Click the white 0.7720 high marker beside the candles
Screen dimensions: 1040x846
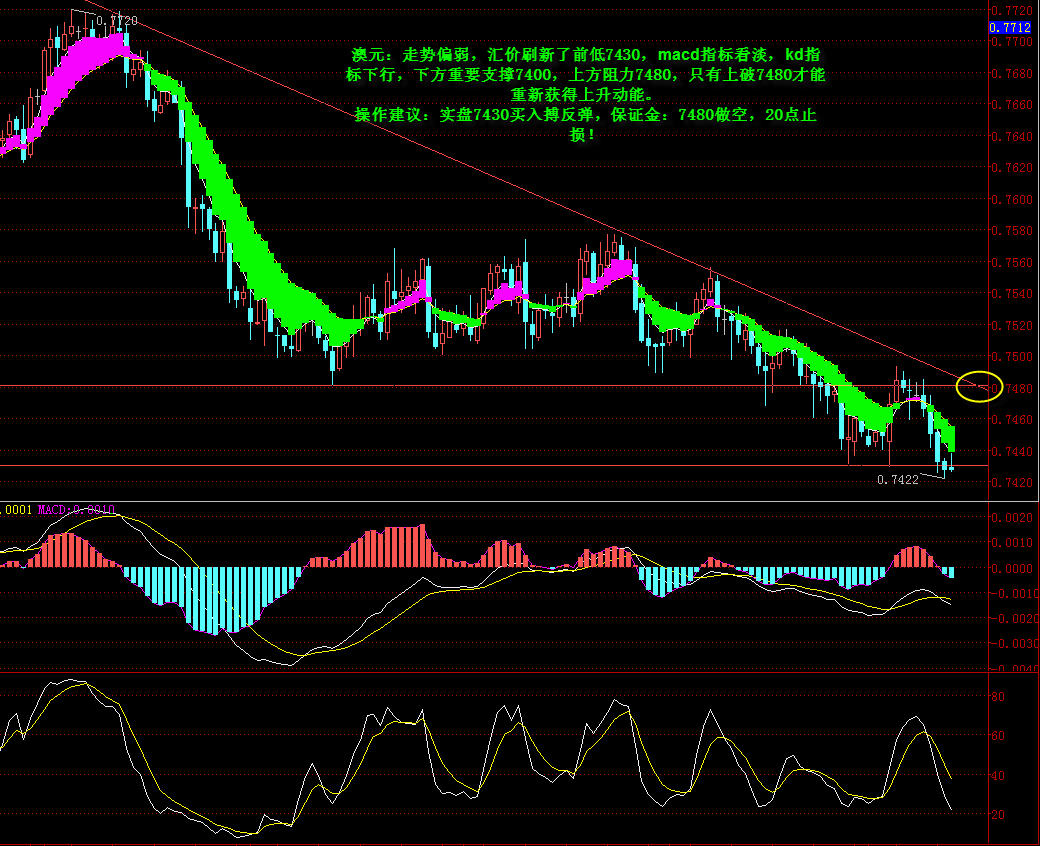pos(117,21)
